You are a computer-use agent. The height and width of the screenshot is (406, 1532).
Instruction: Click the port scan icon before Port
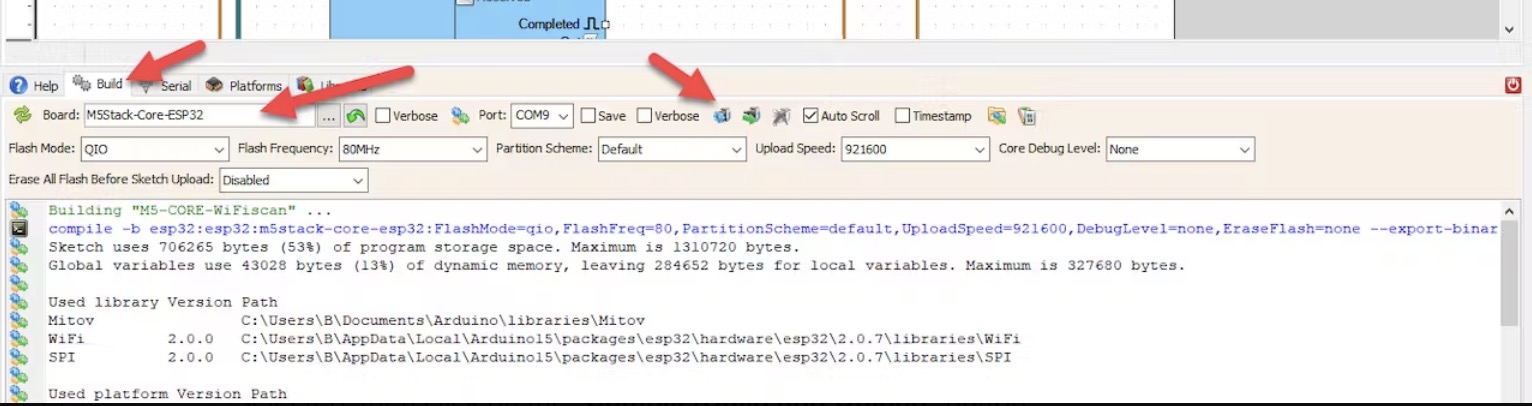tap(460, 116)
